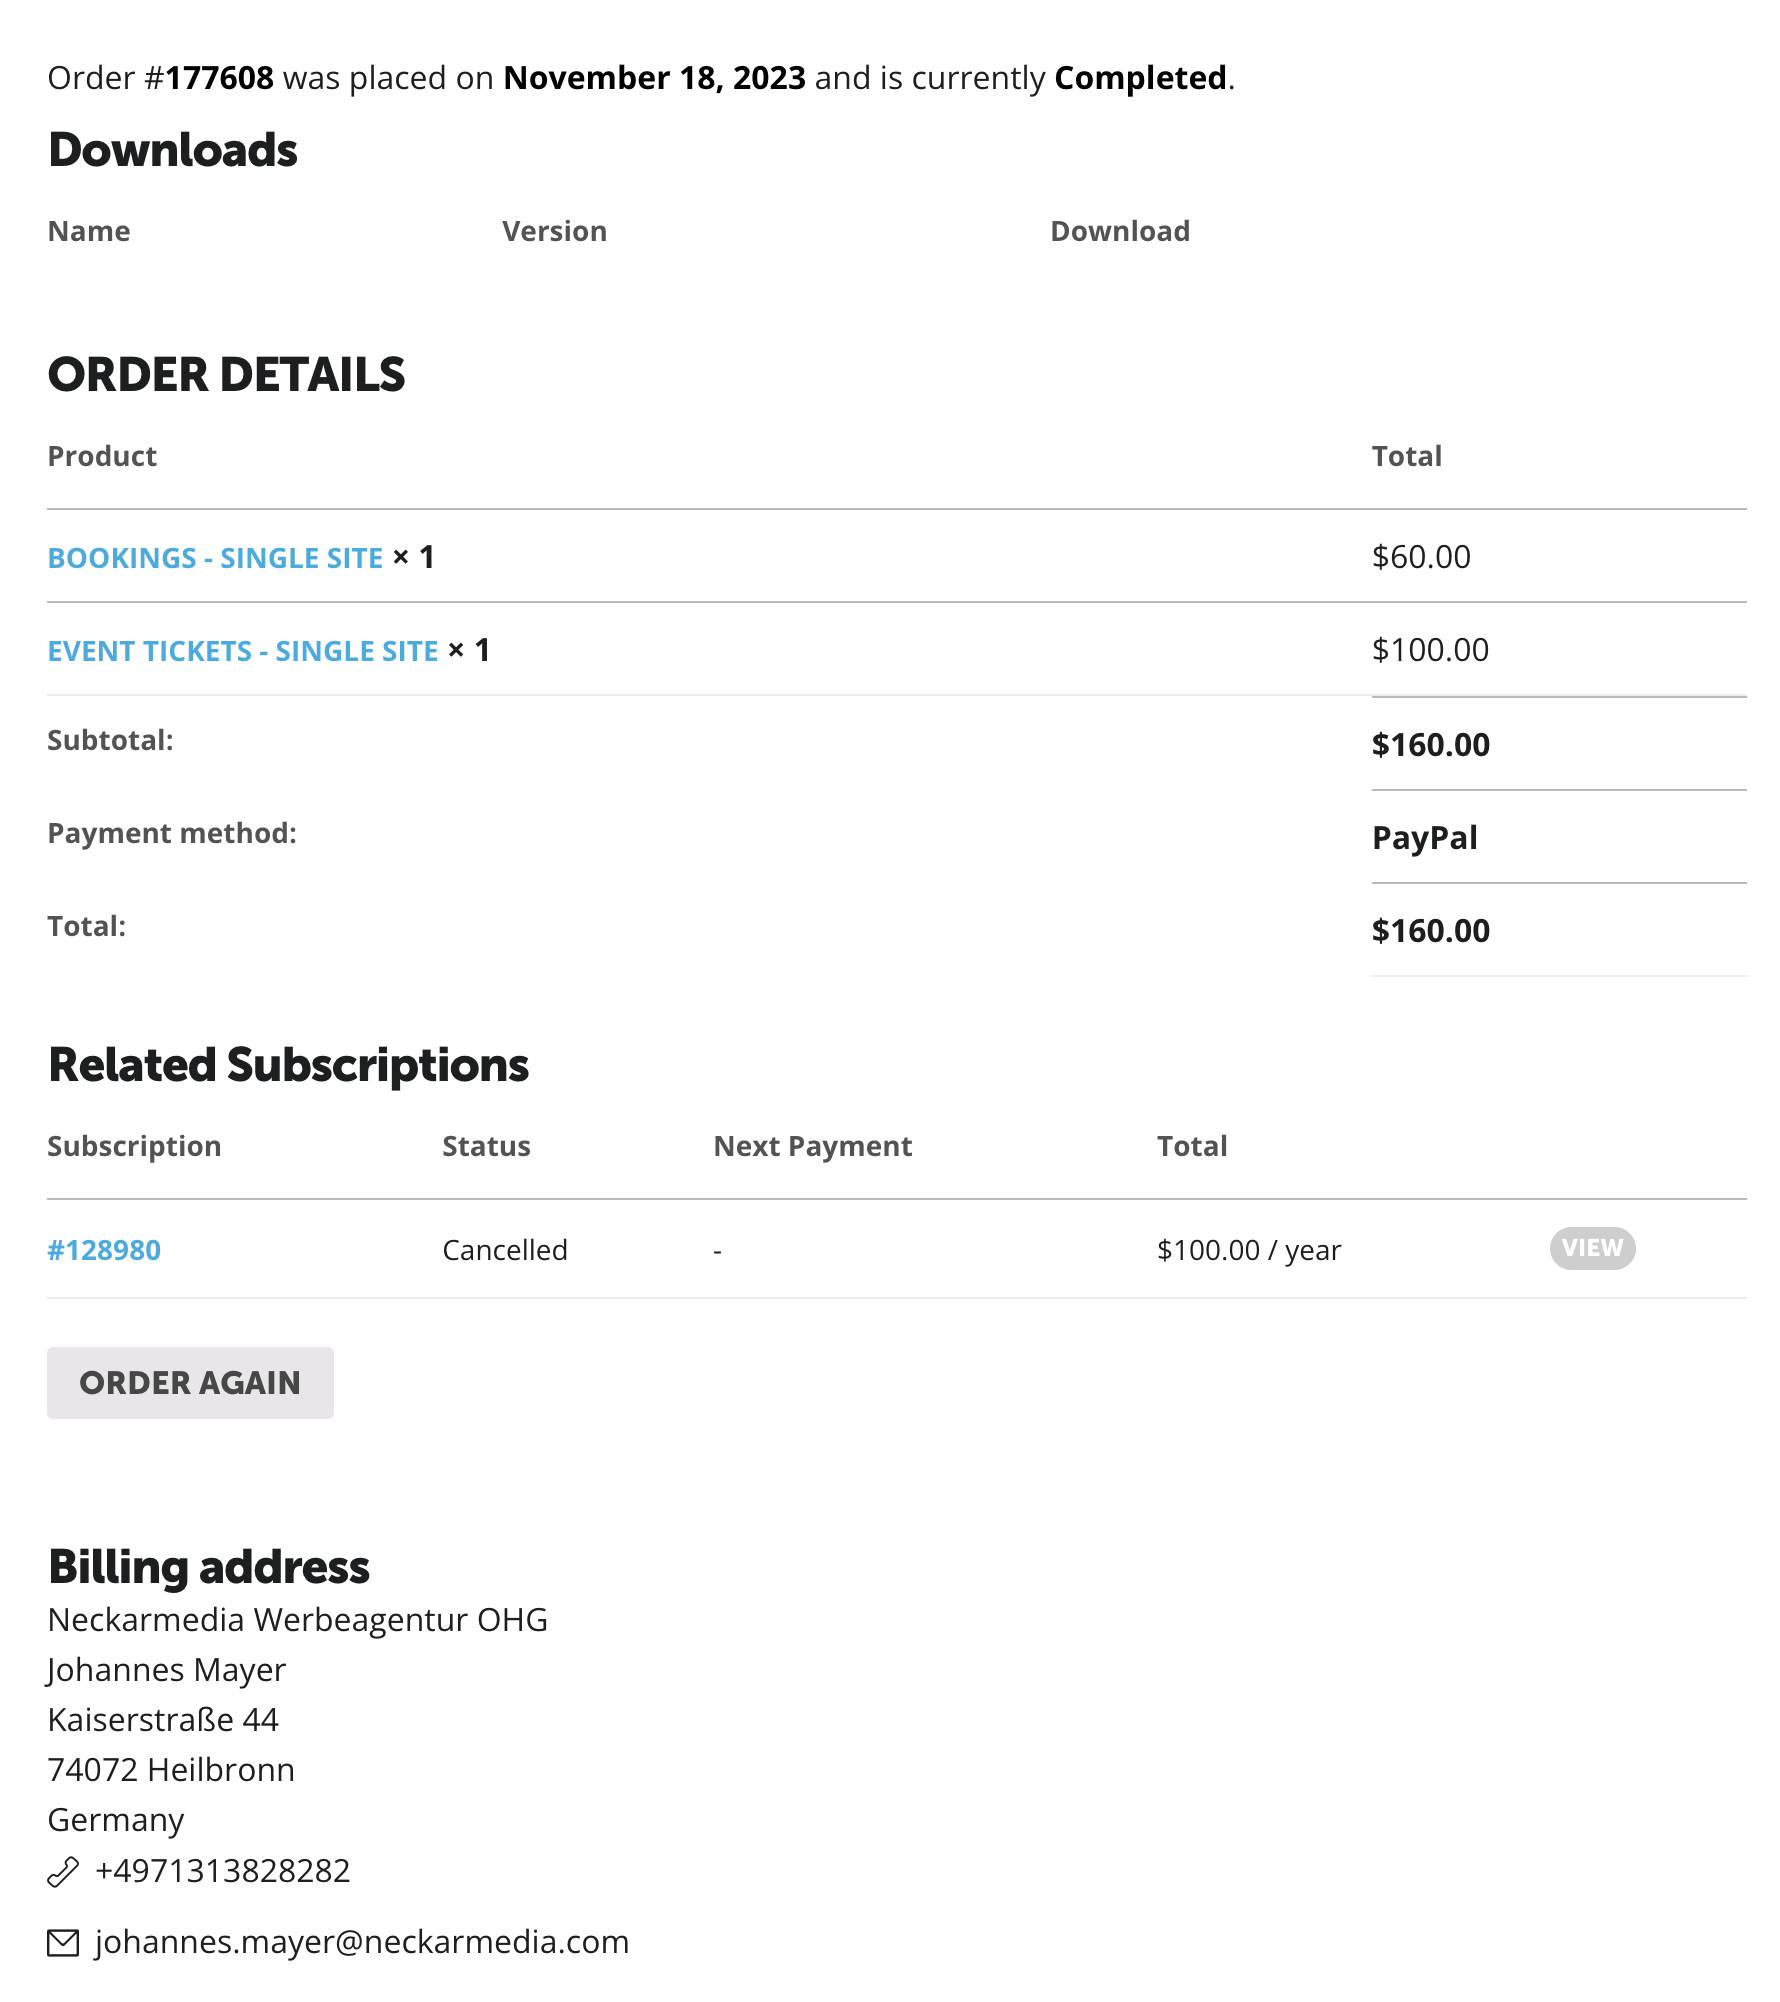
Task: Click the Download column header
Action: (x=1120, y=231)
